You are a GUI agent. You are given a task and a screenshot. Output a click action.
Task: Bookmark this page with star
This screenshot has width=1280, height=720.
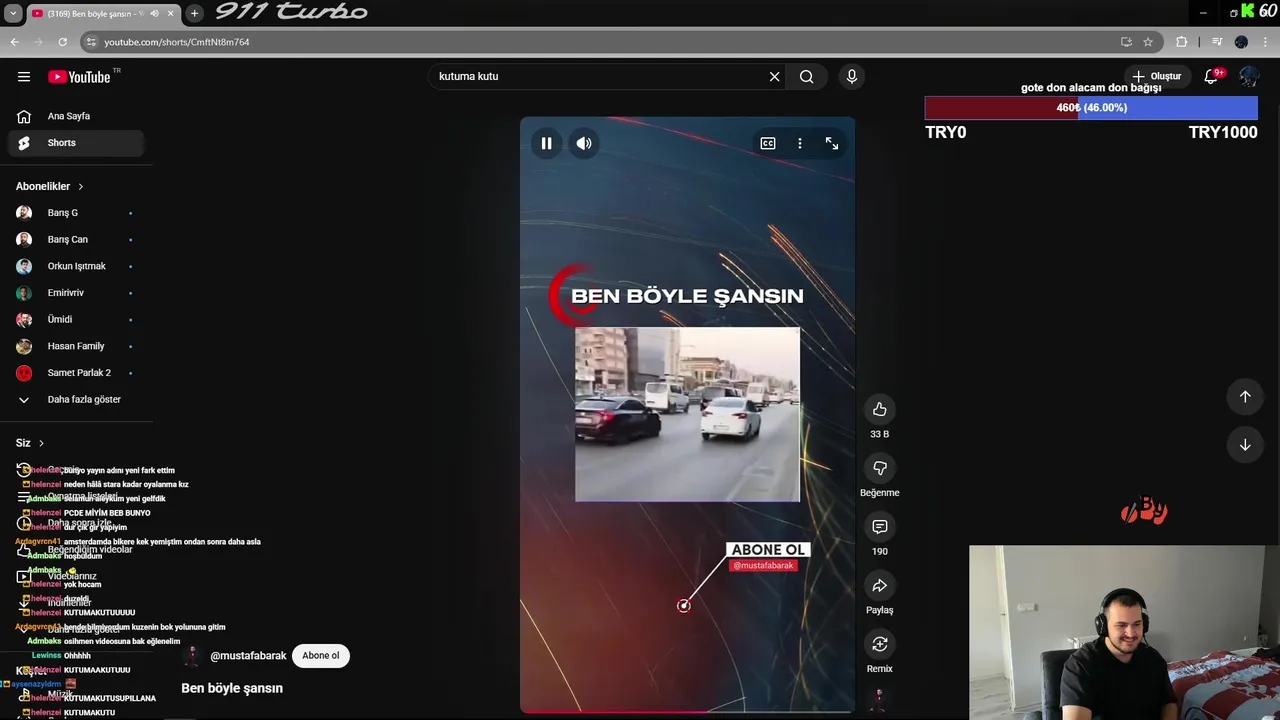pos(1148,42)
